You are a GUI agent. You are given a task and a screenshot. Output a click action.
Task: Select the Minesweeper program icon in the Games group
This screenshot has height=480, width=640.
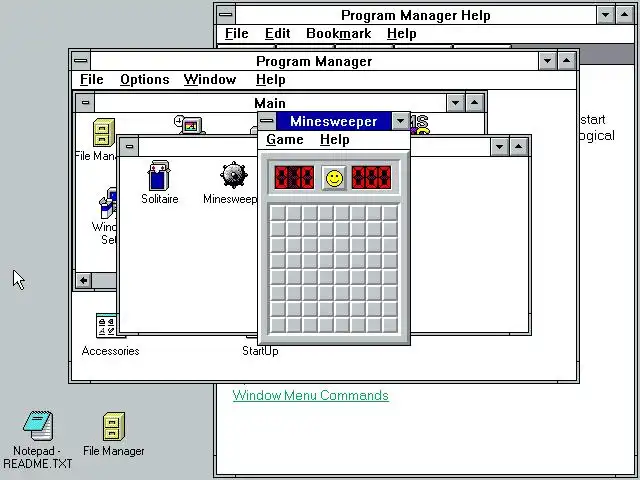[x=233, y=176]
